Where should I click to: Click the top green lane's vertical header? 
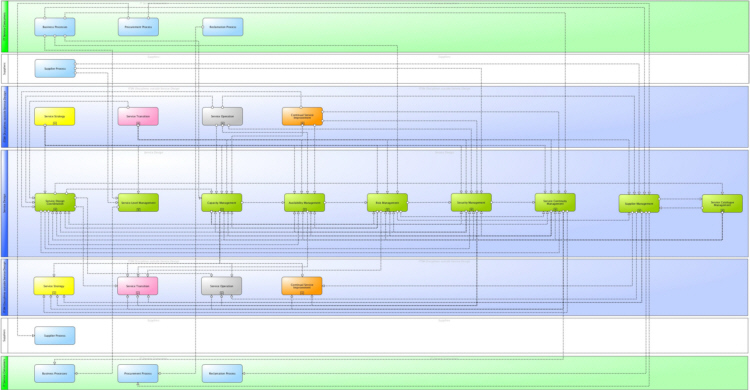5,26
